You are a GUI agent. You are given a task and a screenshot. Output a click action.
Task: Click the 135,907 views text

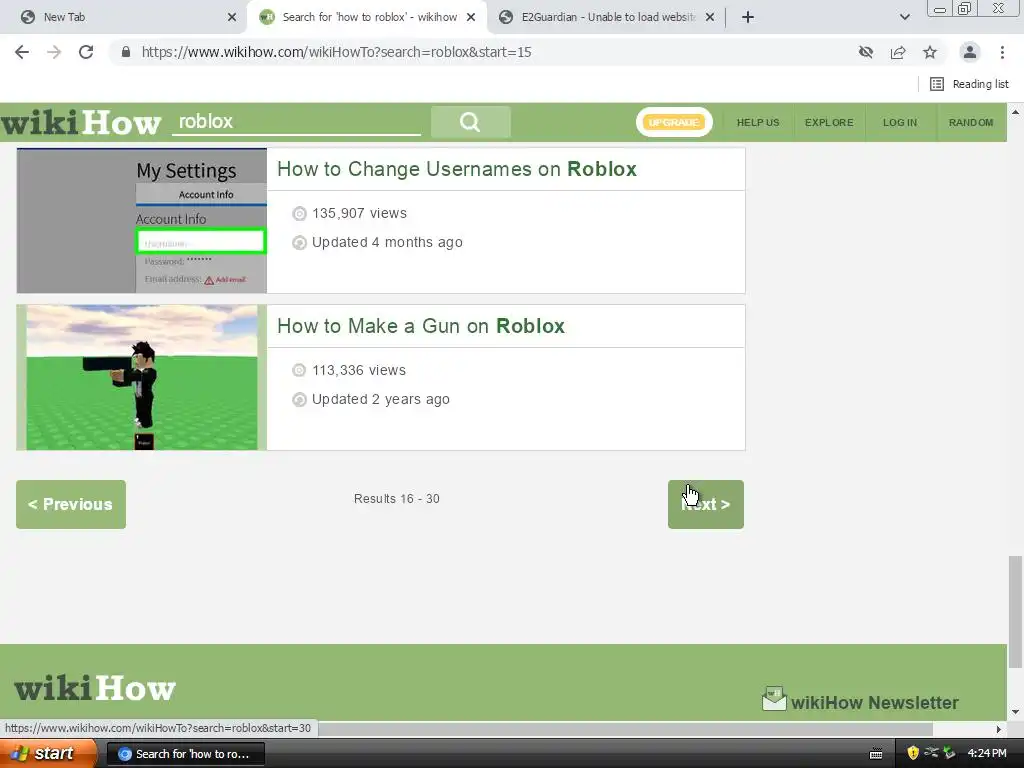[359, 214]
